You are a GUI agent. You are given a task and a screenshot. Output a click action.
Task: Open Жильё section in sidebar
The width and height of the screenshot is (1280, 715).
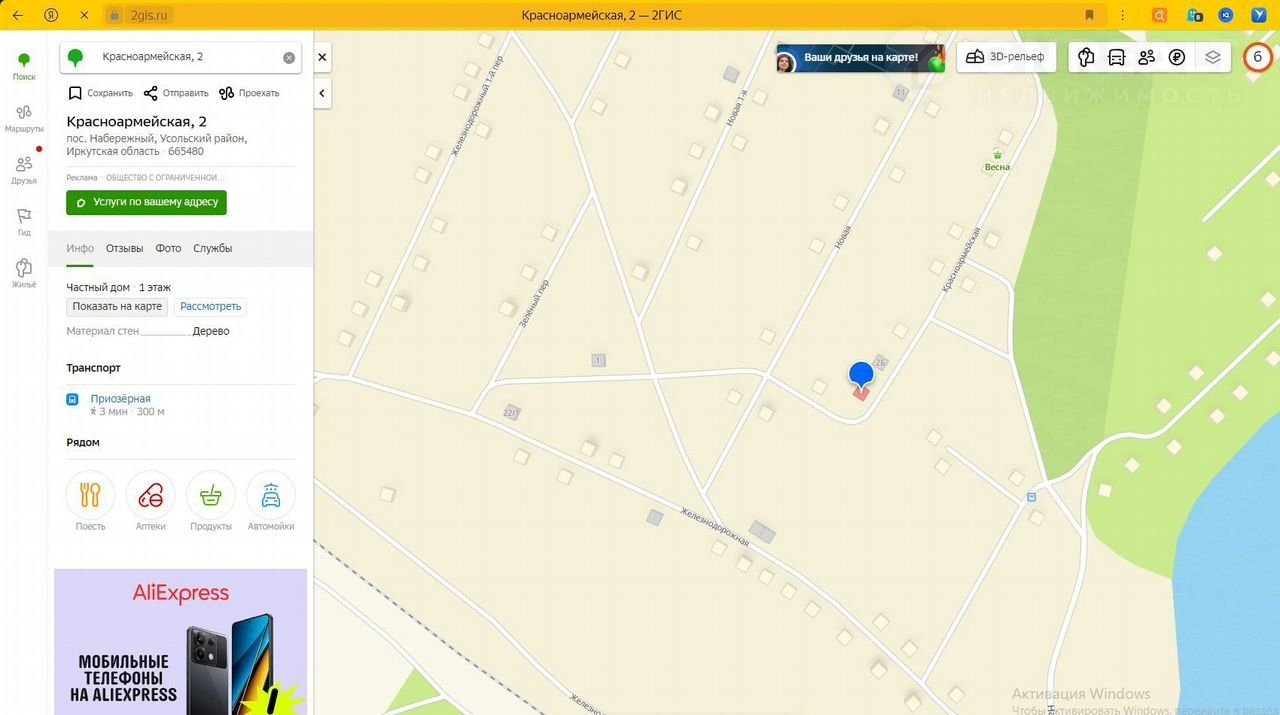click(24, 273)
